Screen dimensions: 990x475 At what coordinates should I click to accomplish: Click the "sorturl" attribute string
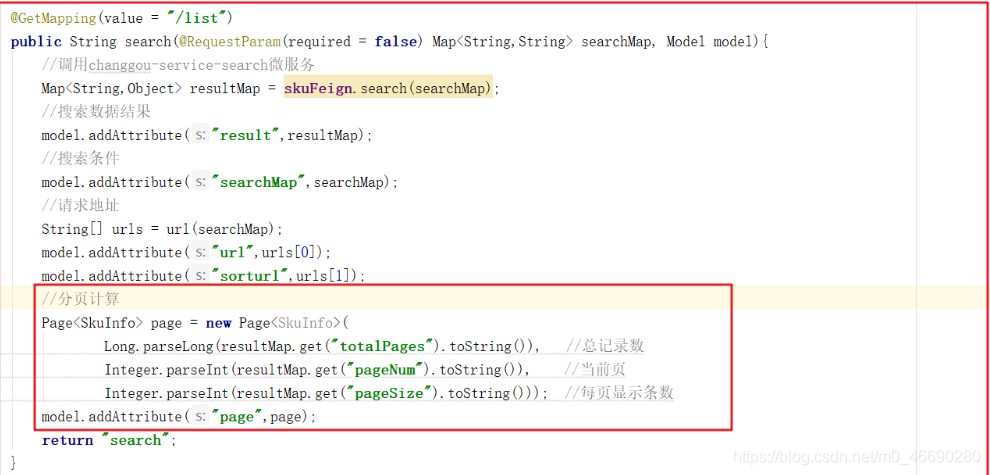click(251, 276)
